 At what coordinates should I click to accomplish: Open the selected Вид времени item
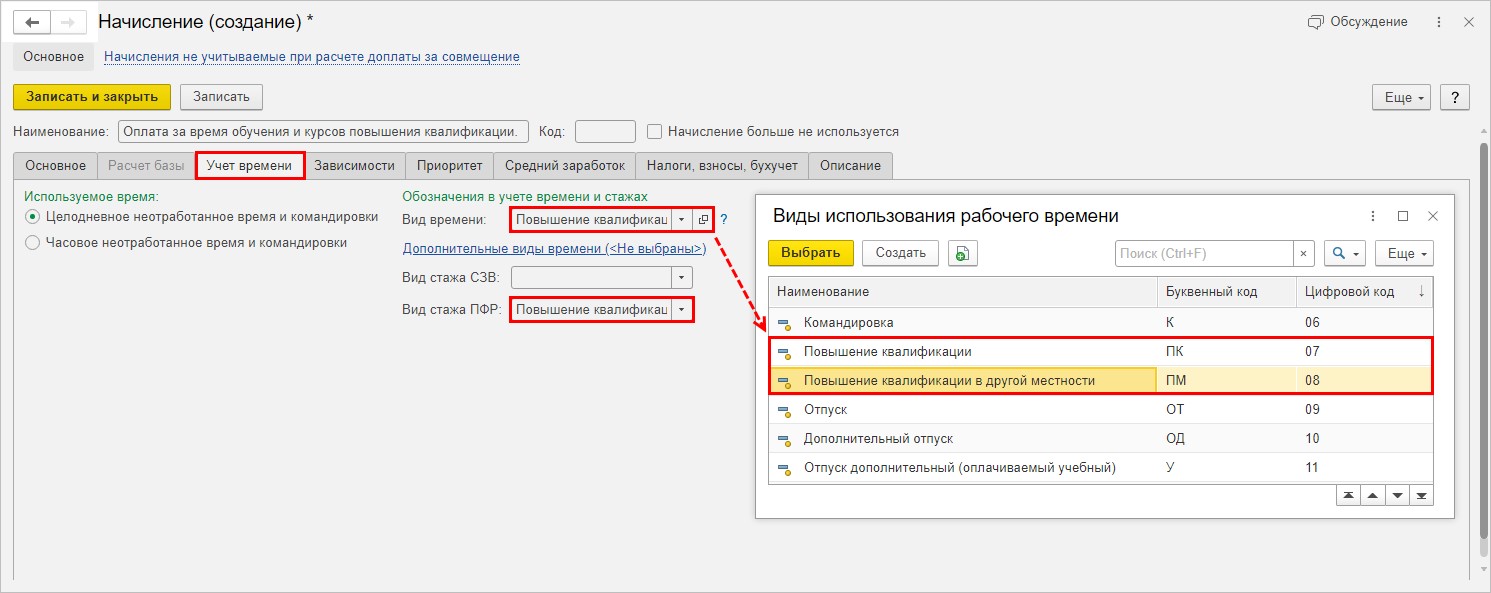tap(702, 219)
